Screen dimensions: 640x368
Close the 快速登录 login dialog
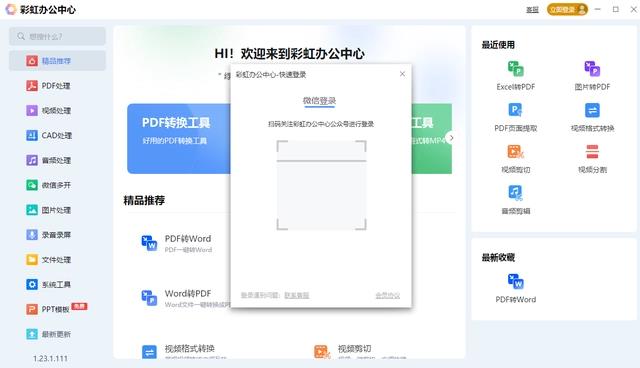click(402, 74)
